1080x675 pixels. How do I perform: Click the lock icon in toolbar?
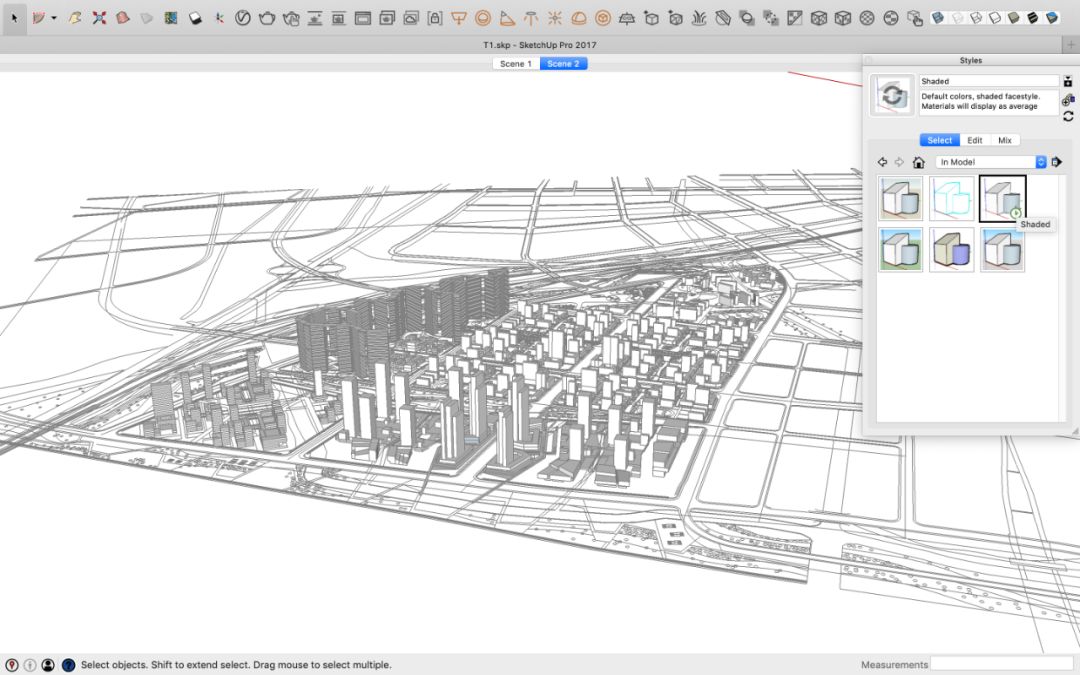(x=435, y=19)
